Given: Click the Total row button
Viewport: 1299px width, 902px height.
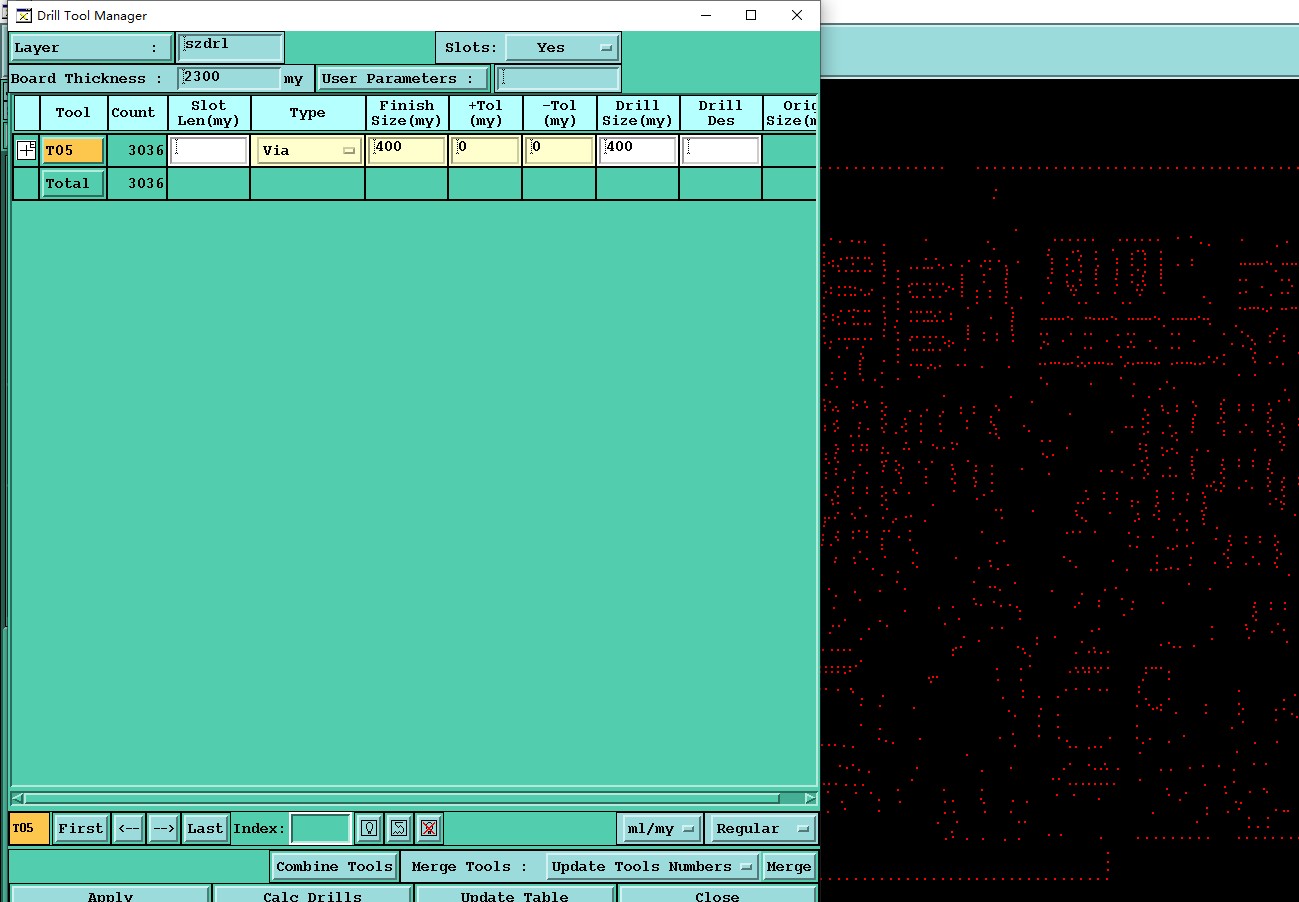Looking at the screenshot, I should (x=73, y=183).
